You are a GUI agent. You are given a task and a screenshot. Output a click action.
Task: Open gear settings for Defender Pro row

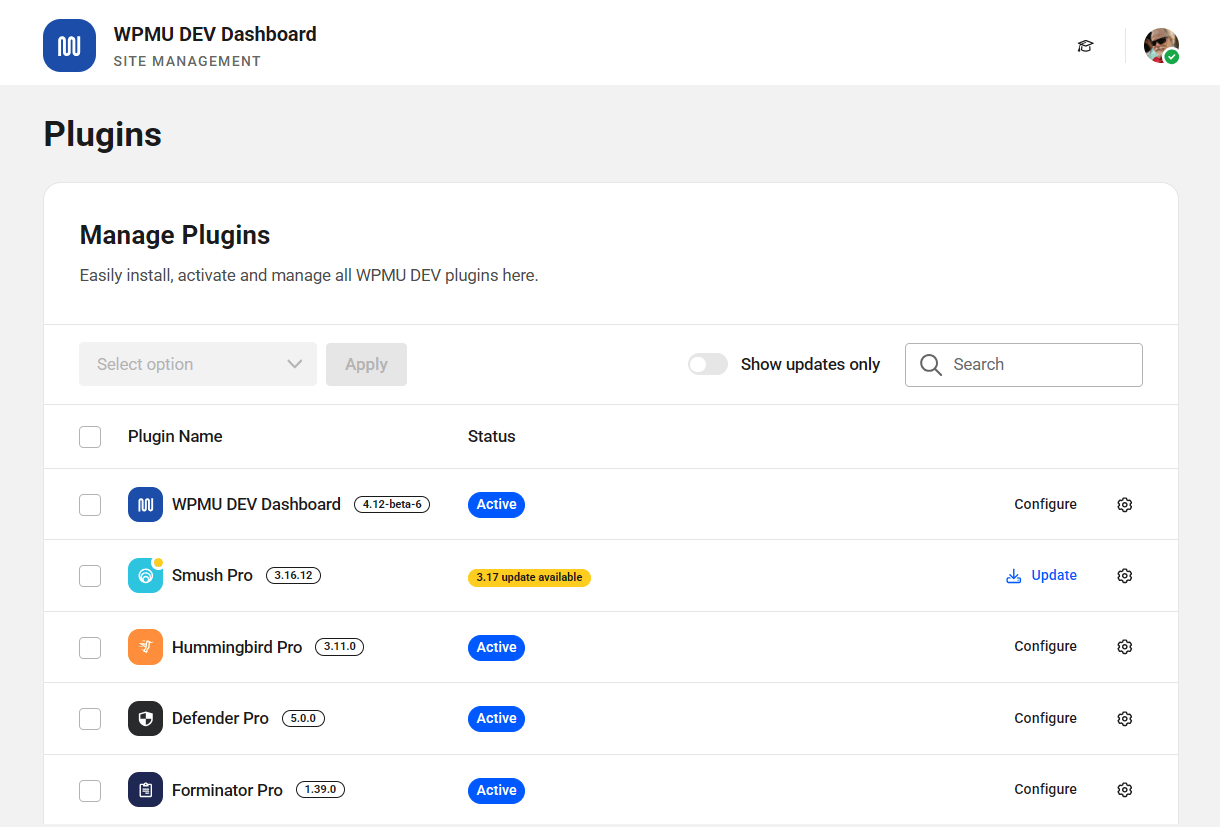tap(1124, 719)
